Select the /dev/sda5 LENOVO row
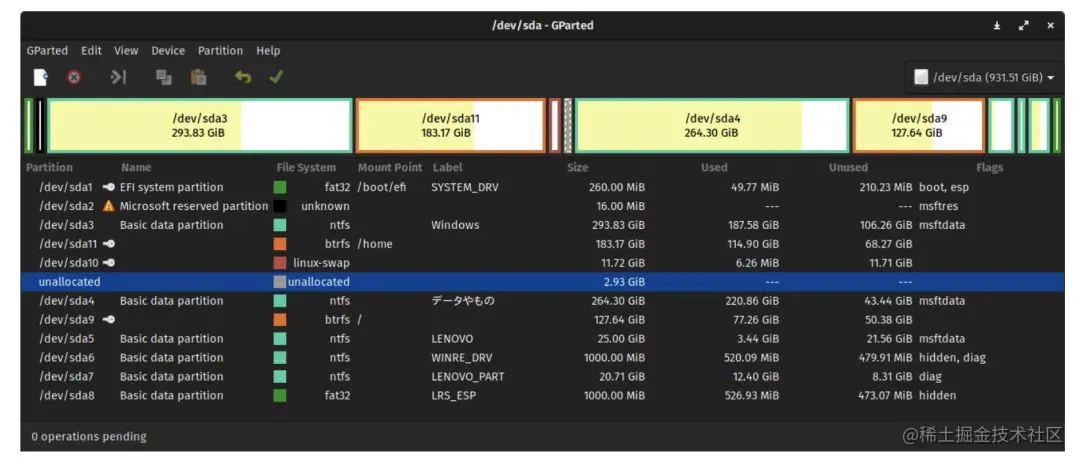The height and width of the screenshot is (462, 1080). 543,339
